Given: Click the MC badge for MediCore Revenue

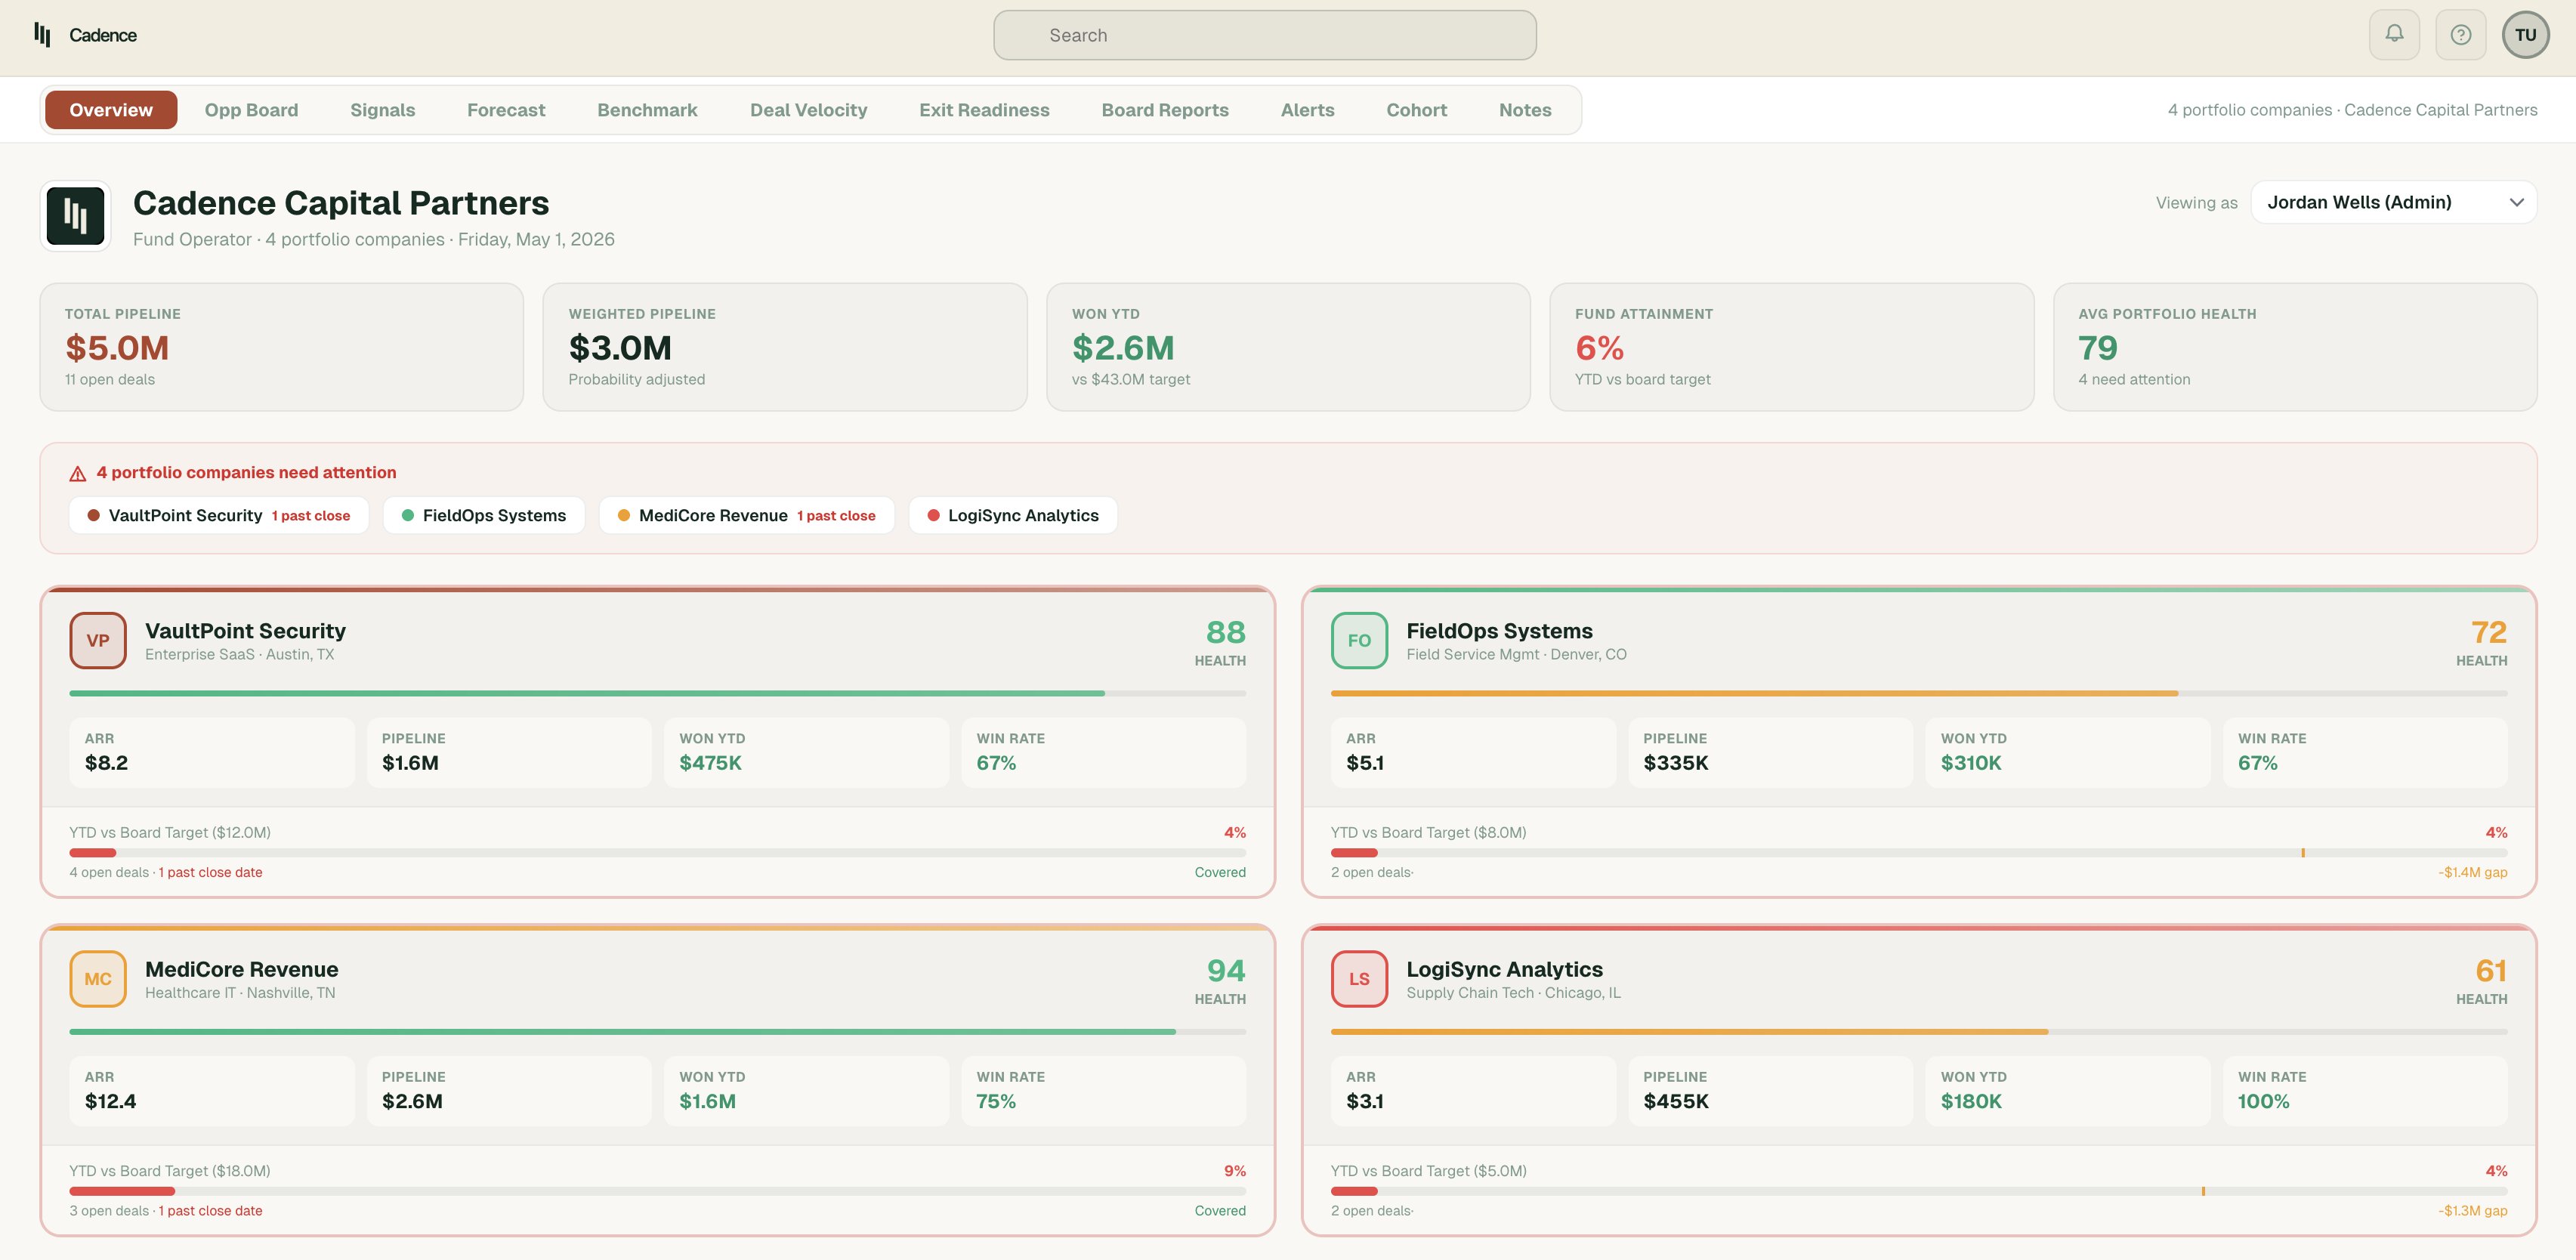Looking at the screenshot, I should (98, 979).
